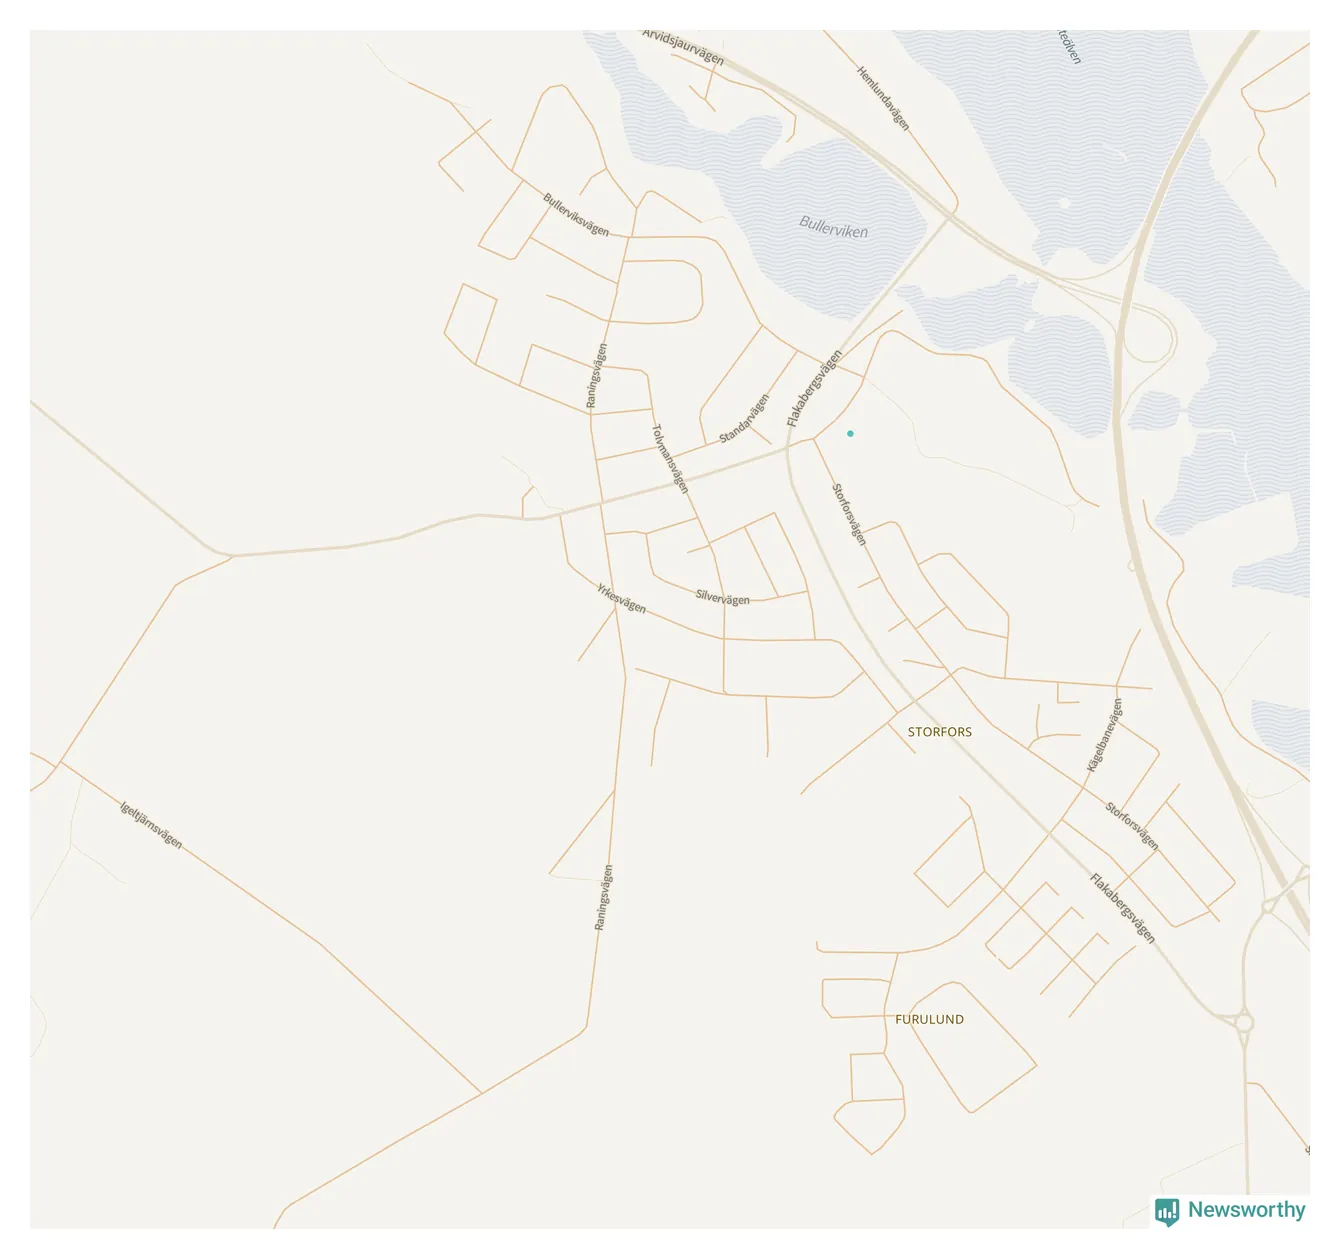
Task: Click the Newsworthy logo icon
Action: click(x=1167, y=1212)
